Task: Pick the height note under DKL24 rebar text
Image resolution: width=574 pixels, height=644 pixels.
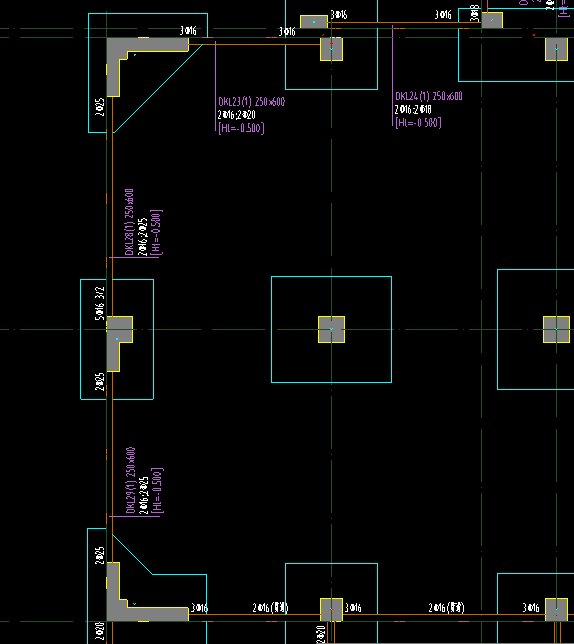Action: 418,122
